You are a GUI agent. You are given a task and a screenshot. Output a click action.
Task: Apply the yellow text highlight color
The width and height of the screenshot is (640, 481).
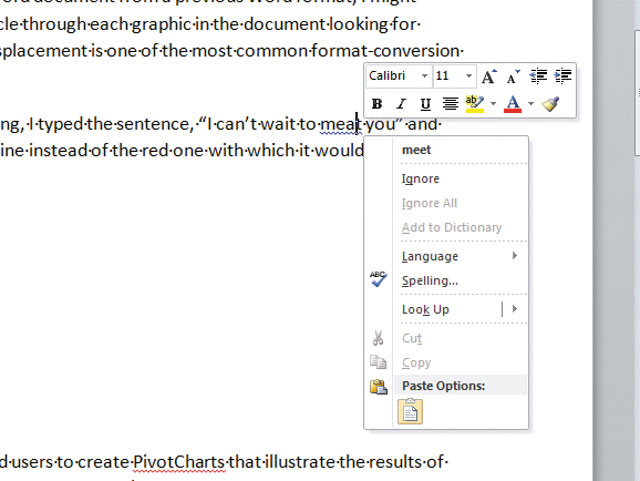pos(475,104)
